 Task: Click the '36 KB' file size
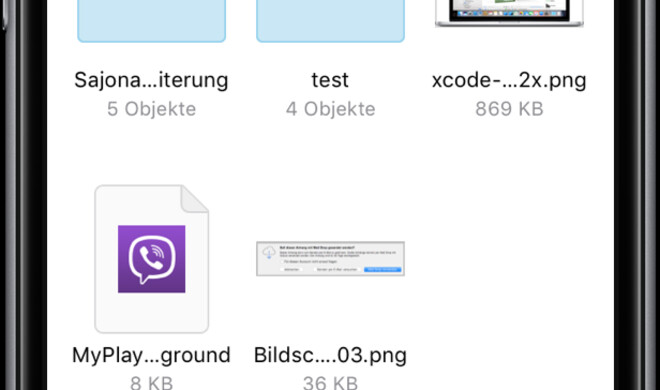330,383
